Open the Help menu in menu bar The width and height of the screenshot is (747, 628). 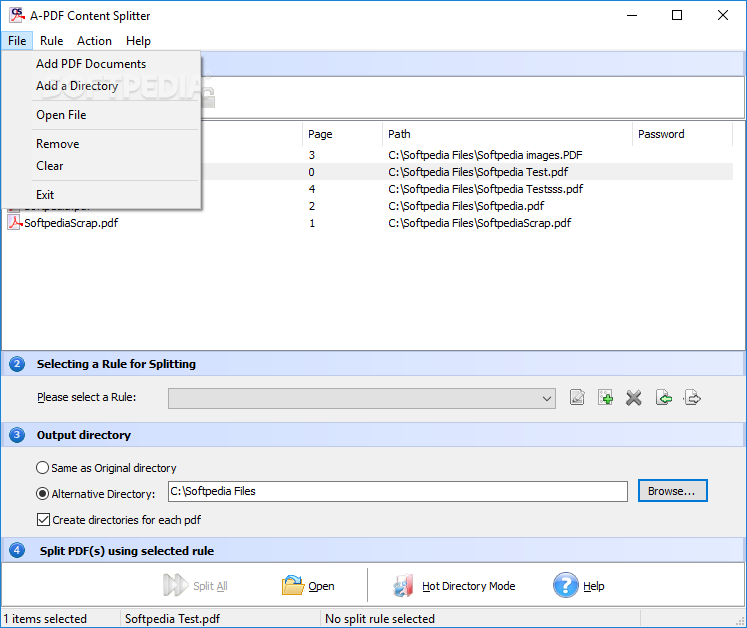coord(138,41)
